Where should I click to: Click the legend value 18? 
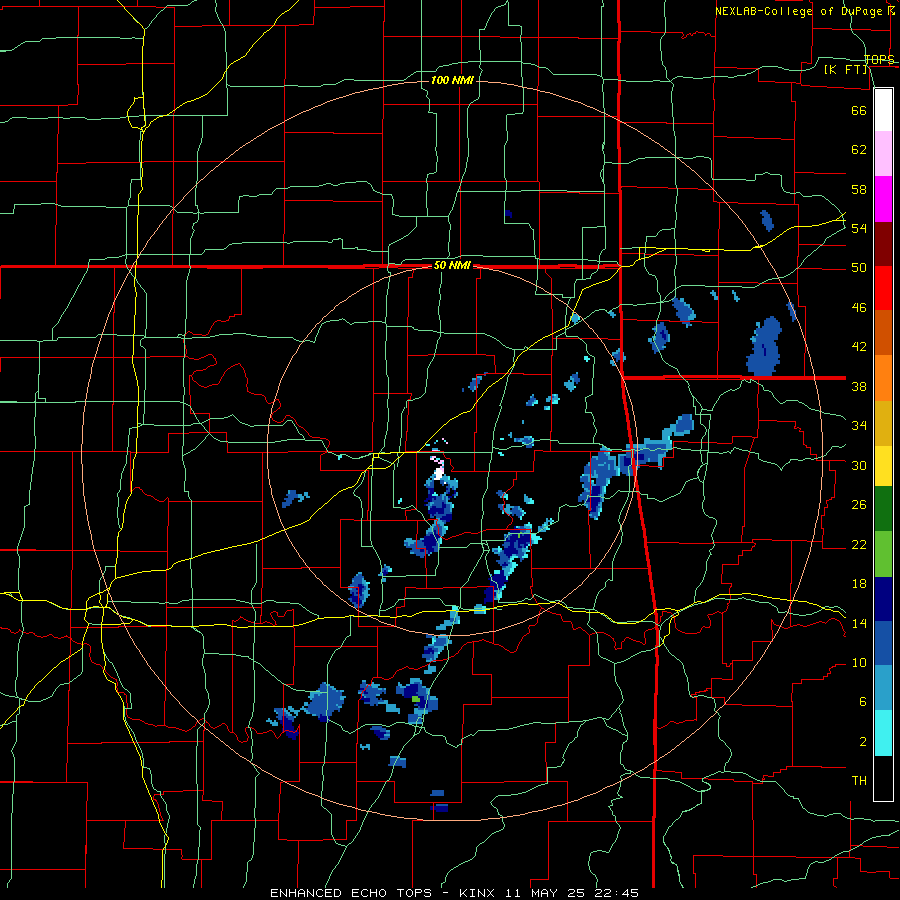click(x=859, y=584)
